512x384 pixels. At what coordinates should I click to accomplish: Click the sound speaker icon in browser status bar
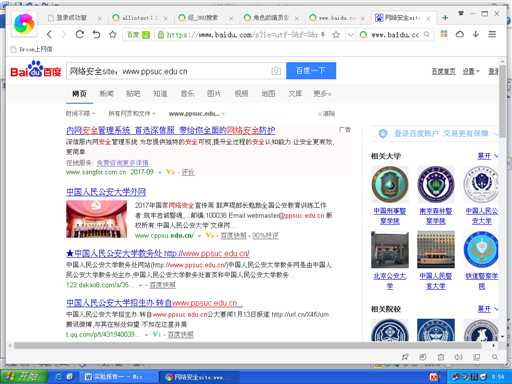(459, 357)
